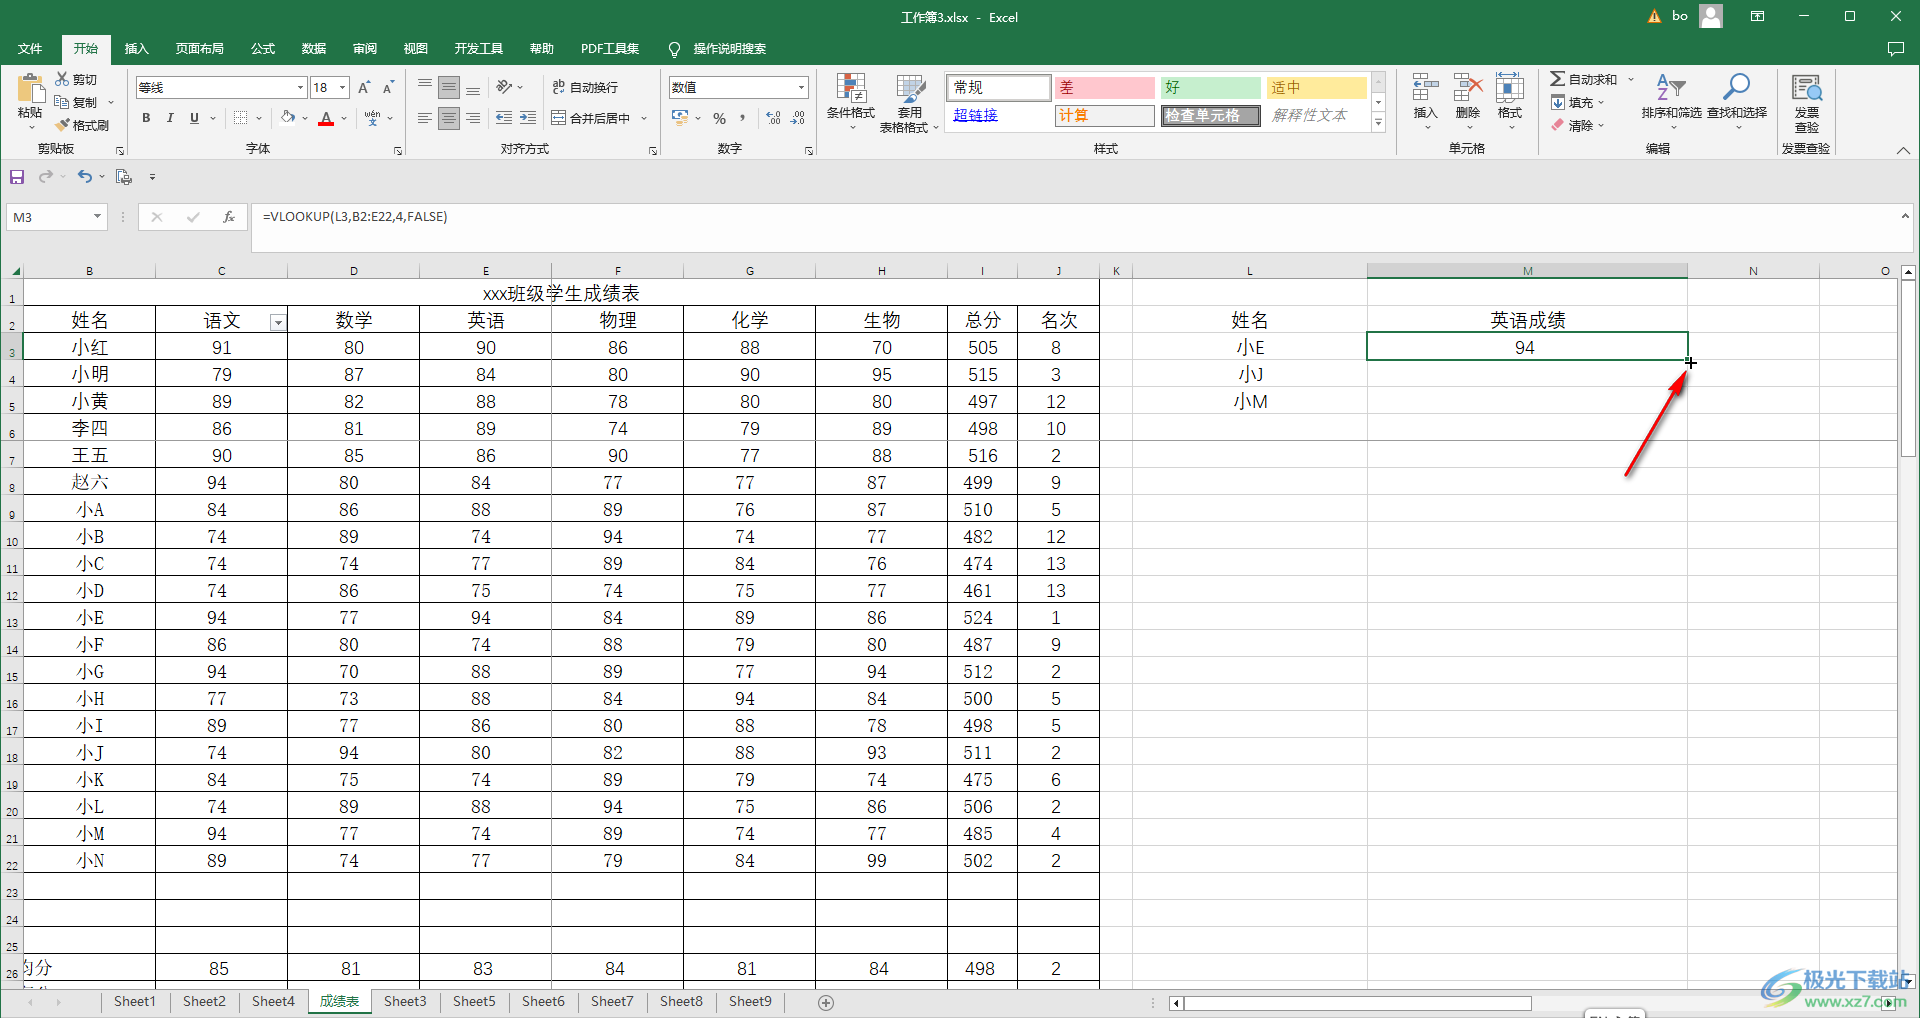This screenshot has width=1920, height=1018.
Task: Select cell M3 with value 94
Action: (1526, 347)
